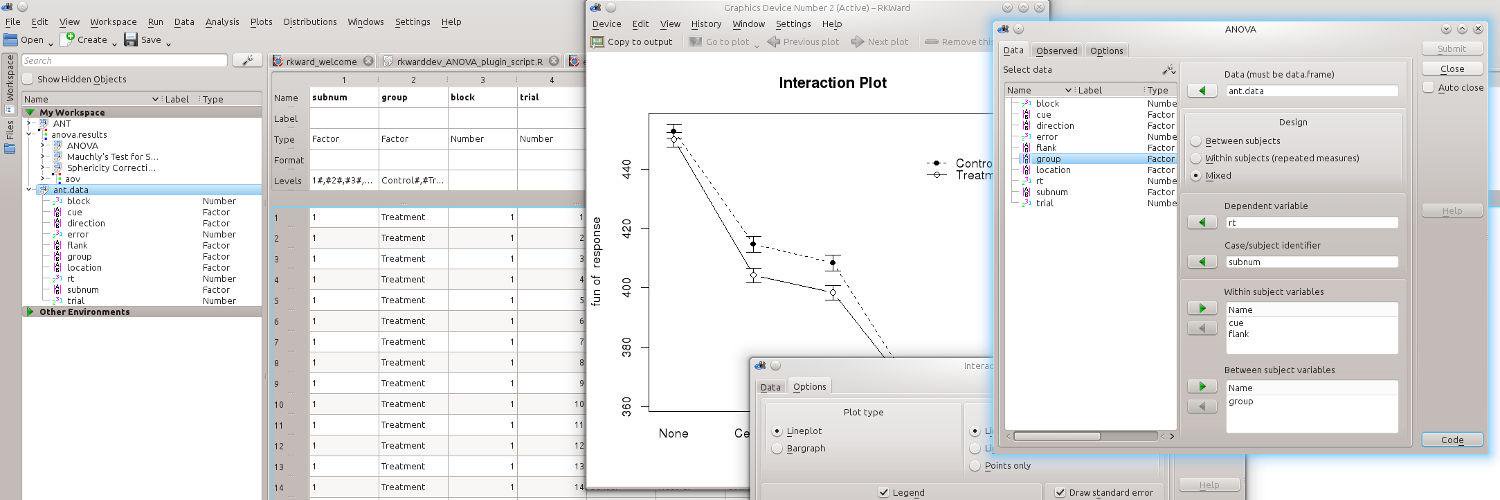Screen dimensions: 1500x500
Task: Switch to Options tab in interaction plot dialog
Action: [809, 387]
